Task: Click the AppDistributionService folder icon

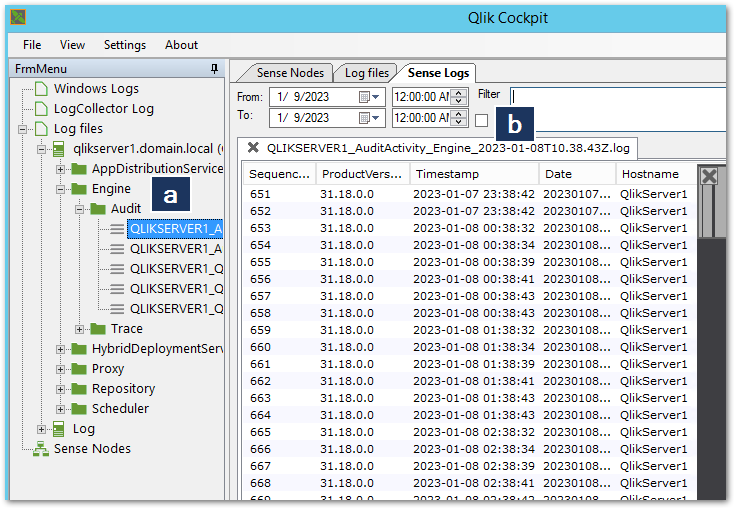Action: pyautogui.click(x=79, y=169)
